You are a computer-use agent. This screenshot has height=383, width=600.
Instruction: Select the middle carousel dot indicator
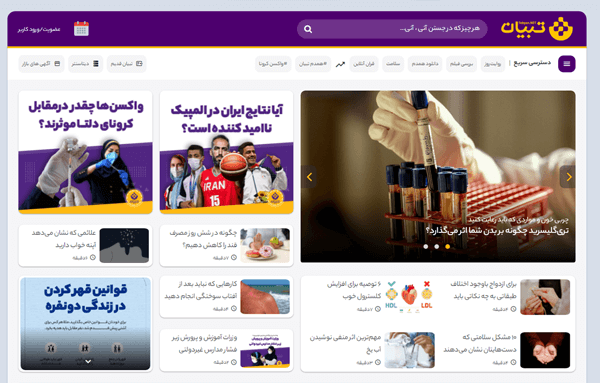pos(437,247)
